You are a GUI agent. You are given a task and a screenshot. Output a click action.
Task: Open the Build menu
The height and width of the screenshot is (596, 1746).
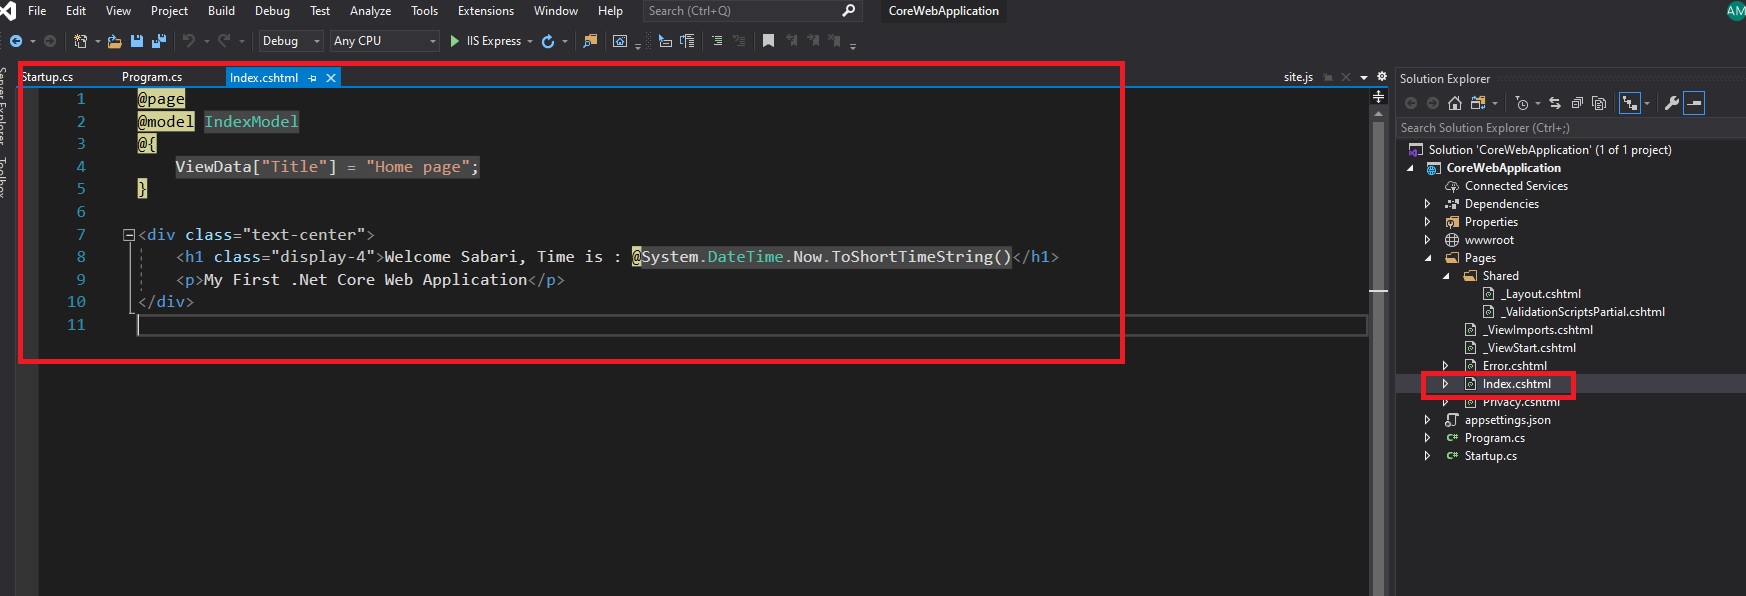pos(221,11)
